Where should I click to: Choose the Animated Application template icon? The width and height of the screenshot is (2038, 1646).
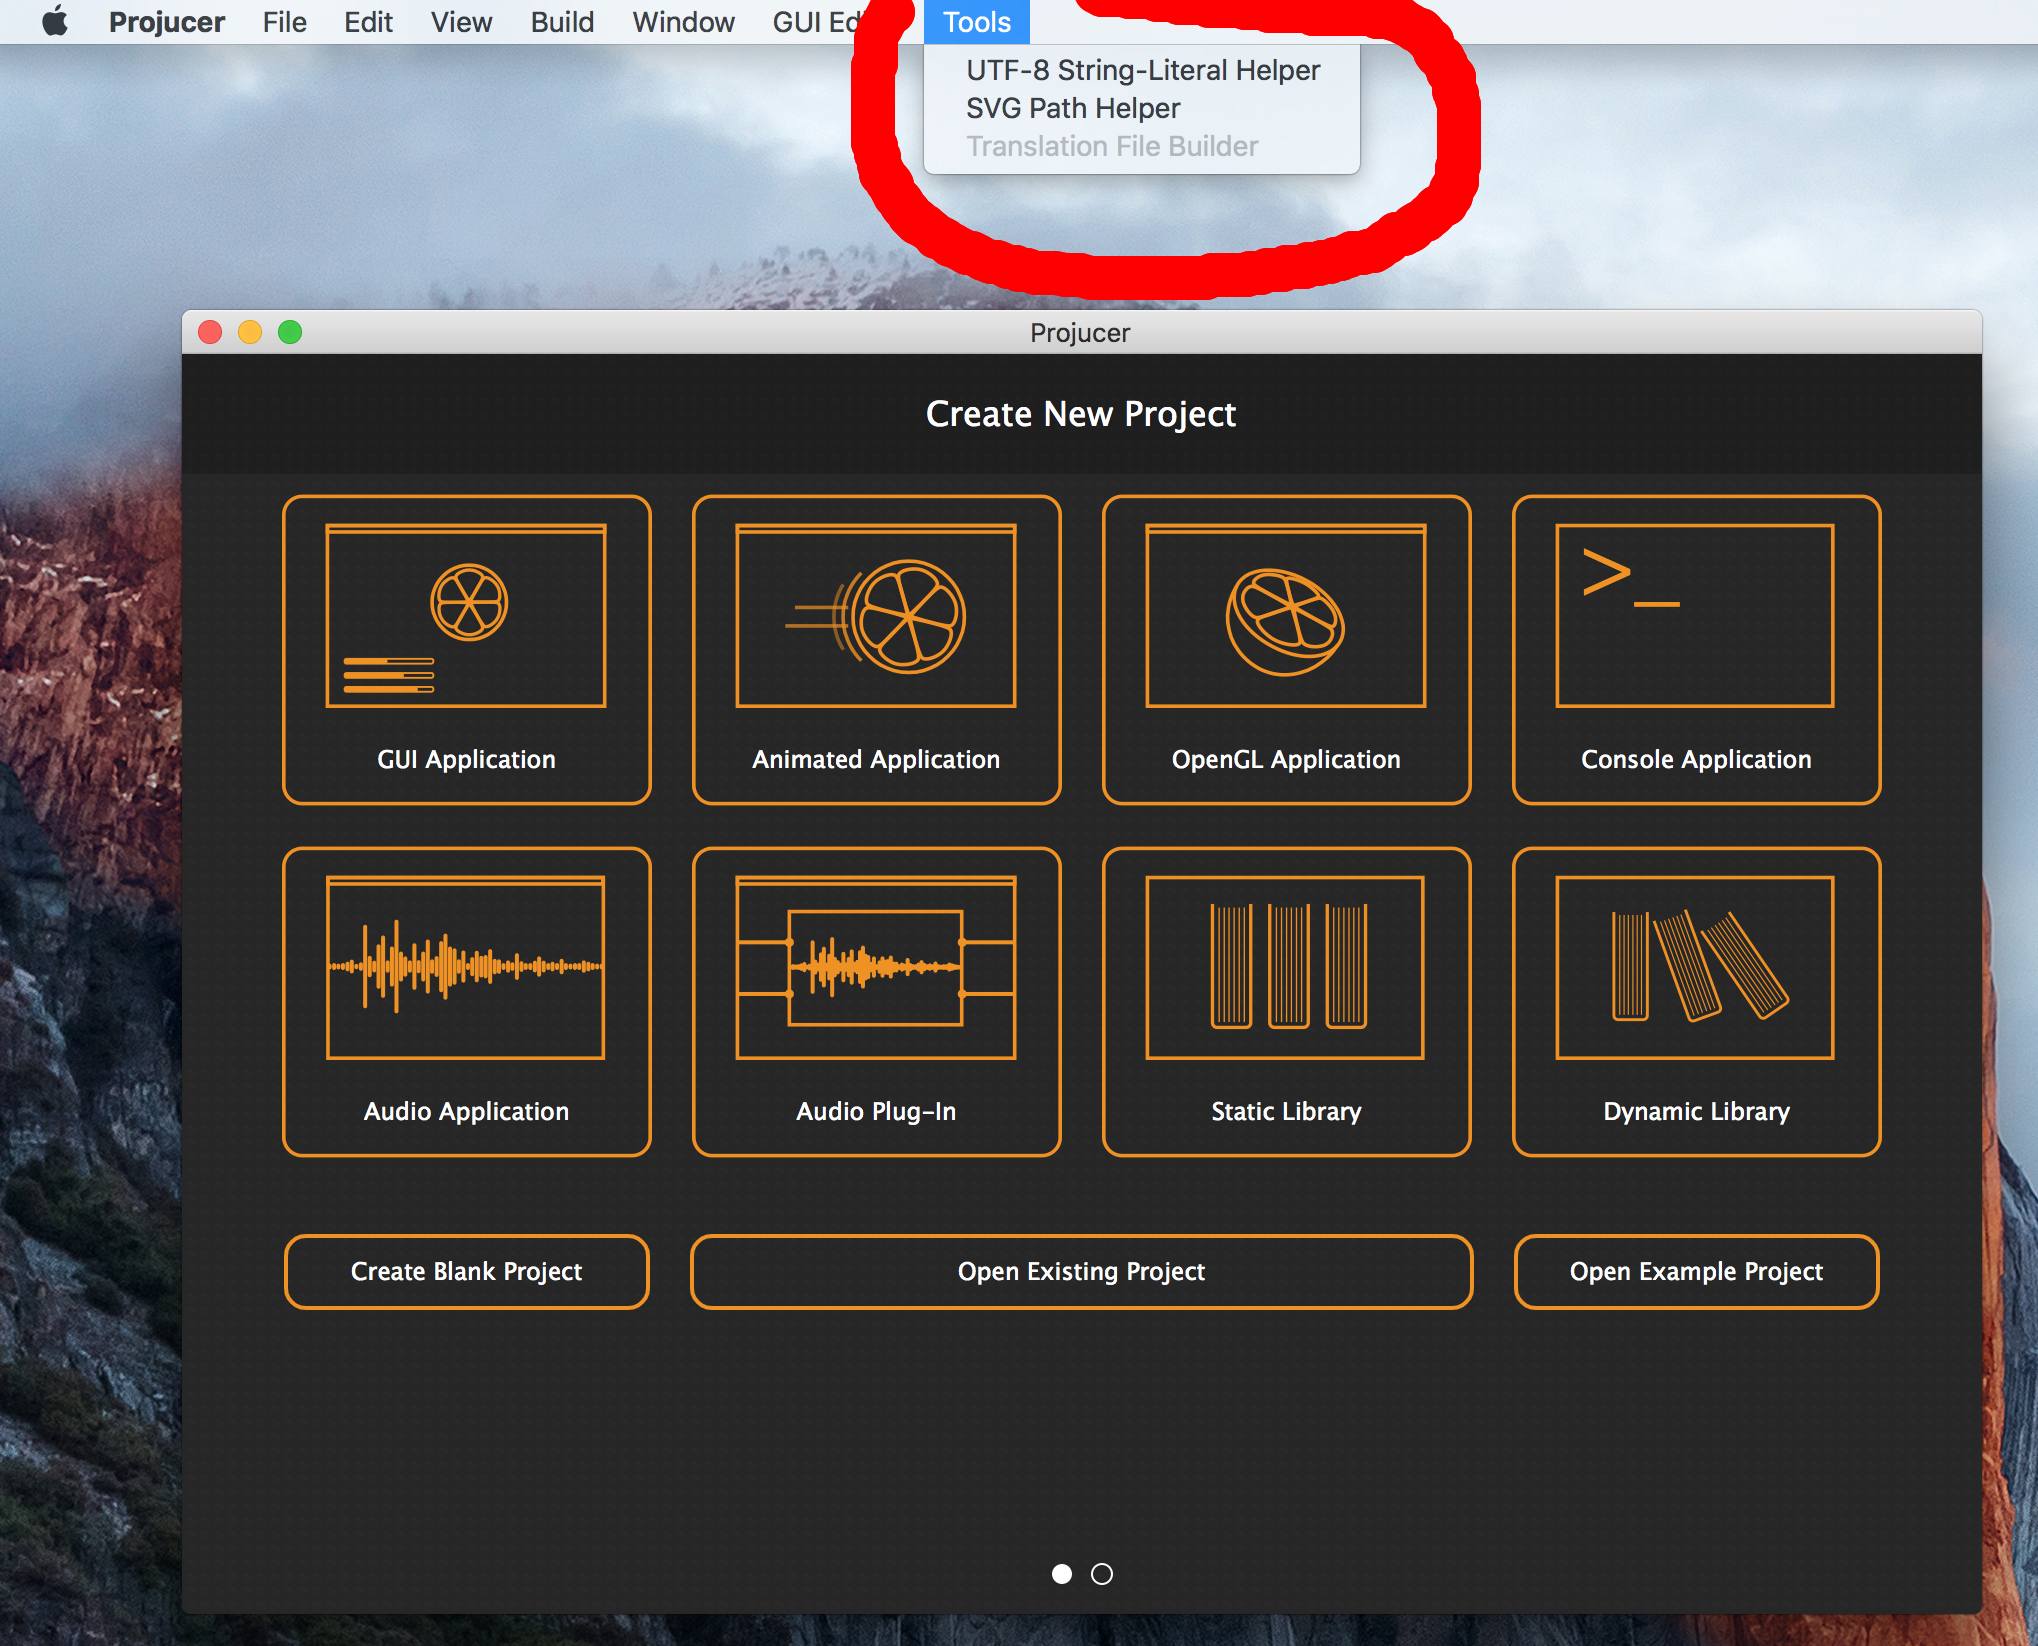coord(876,616)
